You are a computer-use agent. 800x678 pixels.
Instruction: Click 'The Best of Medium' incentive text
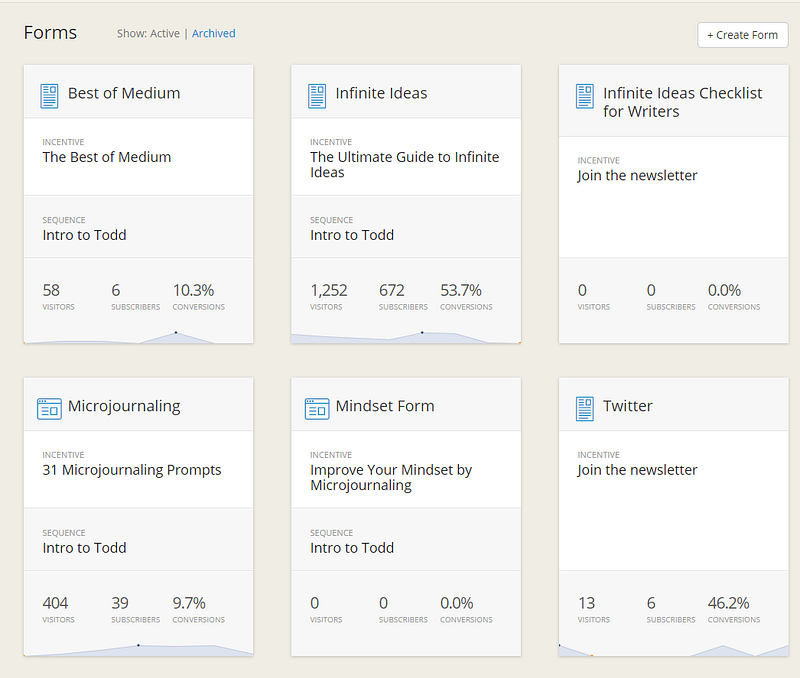tap(107, 157)
